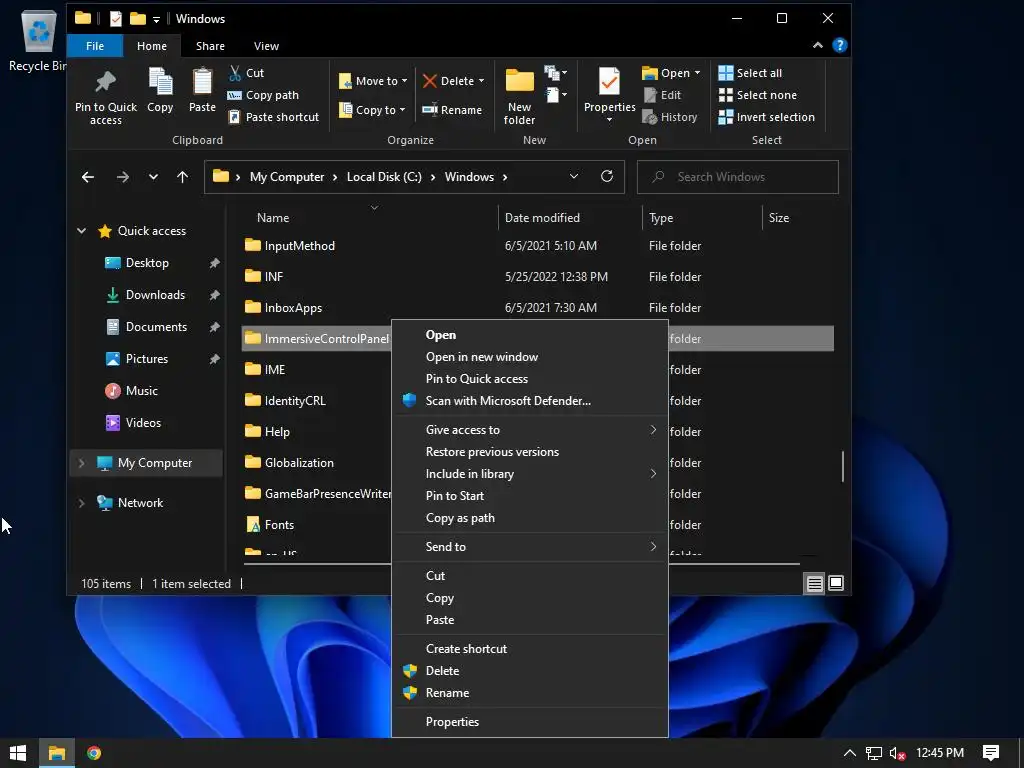Sort by the Name column header
This screenshot has height=768, width=1024.
272,218
